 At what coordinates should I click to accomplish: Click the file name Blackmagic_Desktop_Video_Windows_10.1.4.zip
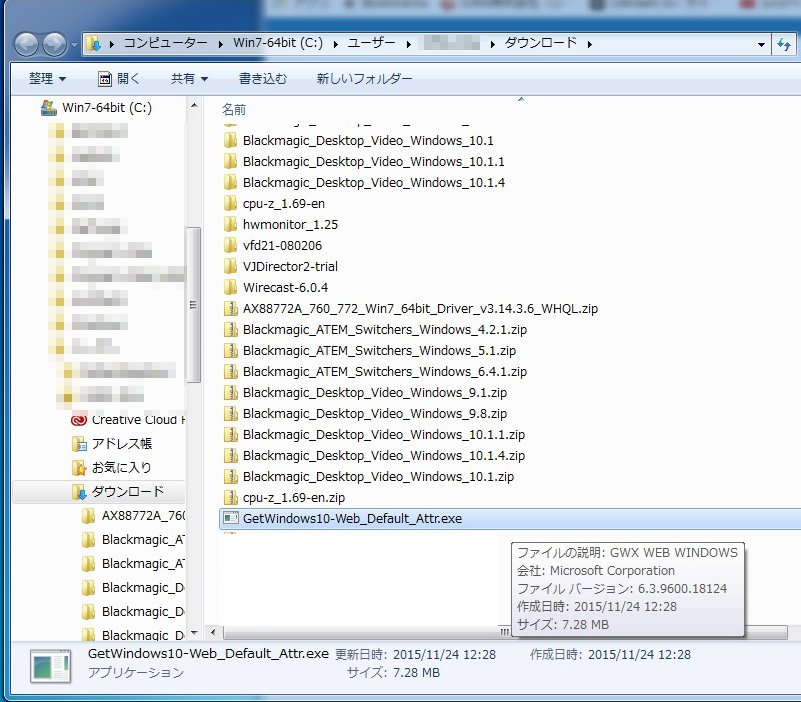click(x=384, y=455)
